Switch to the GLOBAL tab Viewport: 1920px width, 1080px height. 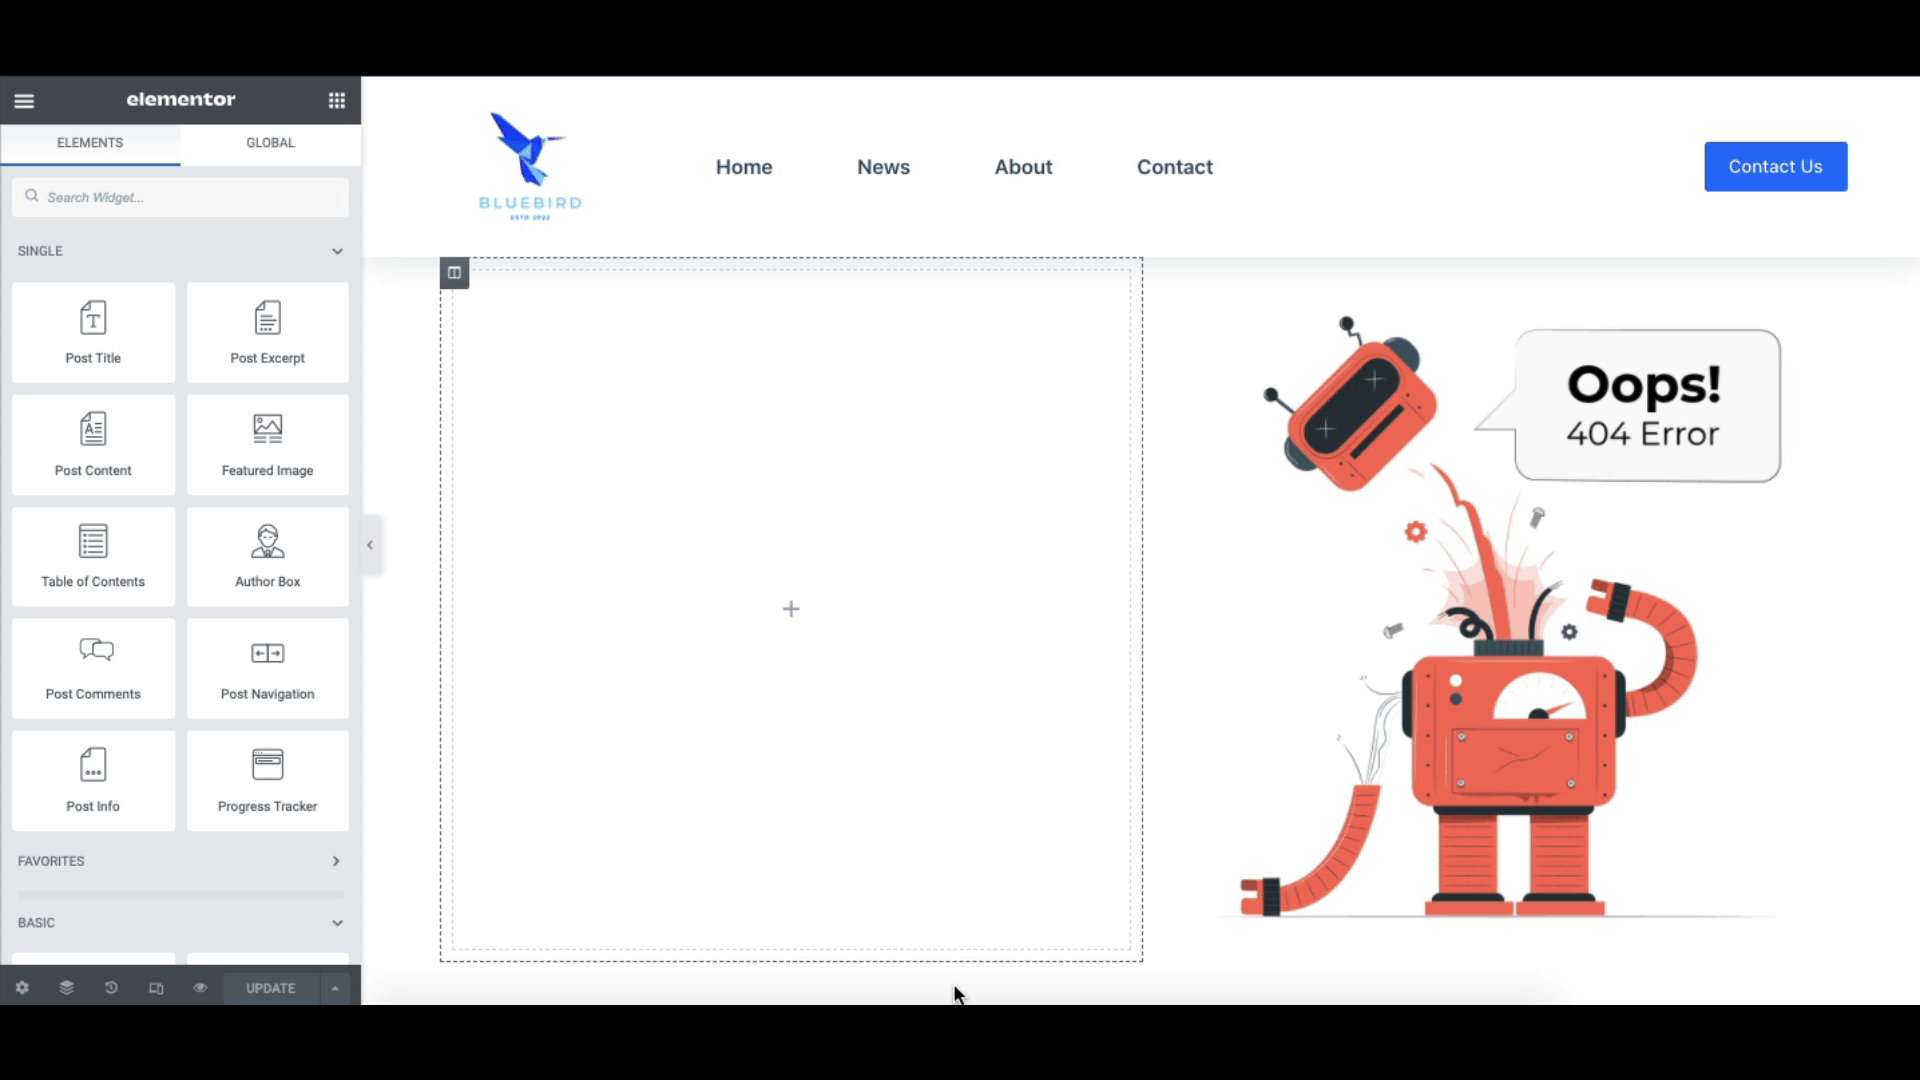269,142
